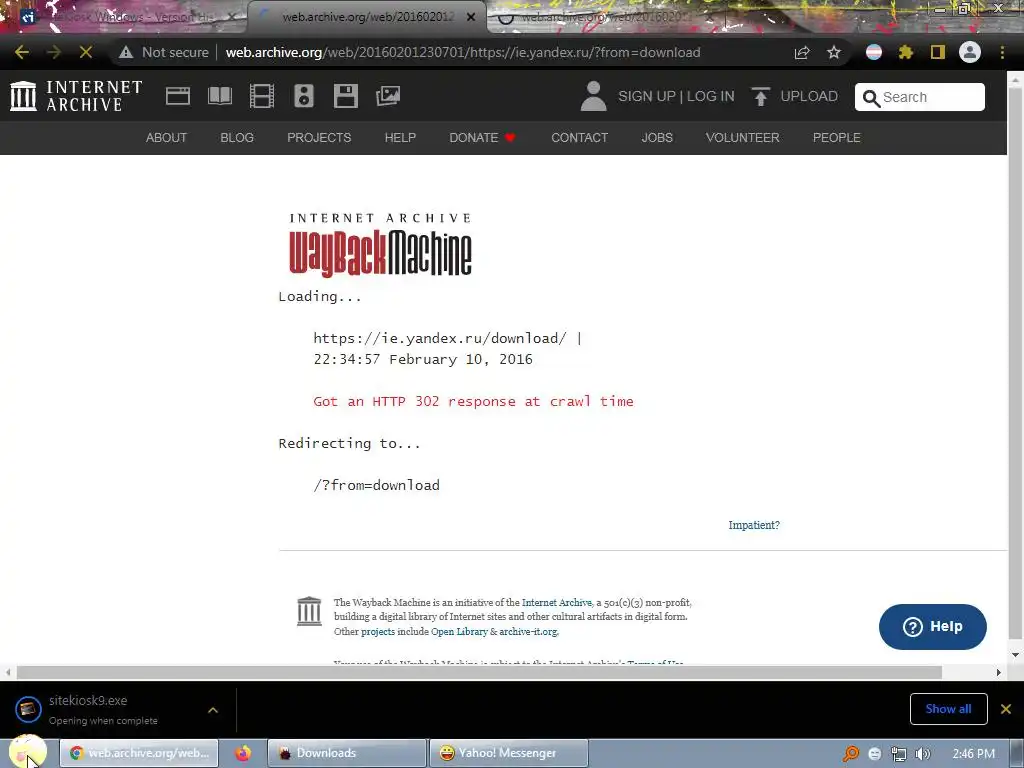Open the Open Library footer link
This screenshot has width=1024, height=768.
pos(459,632)
